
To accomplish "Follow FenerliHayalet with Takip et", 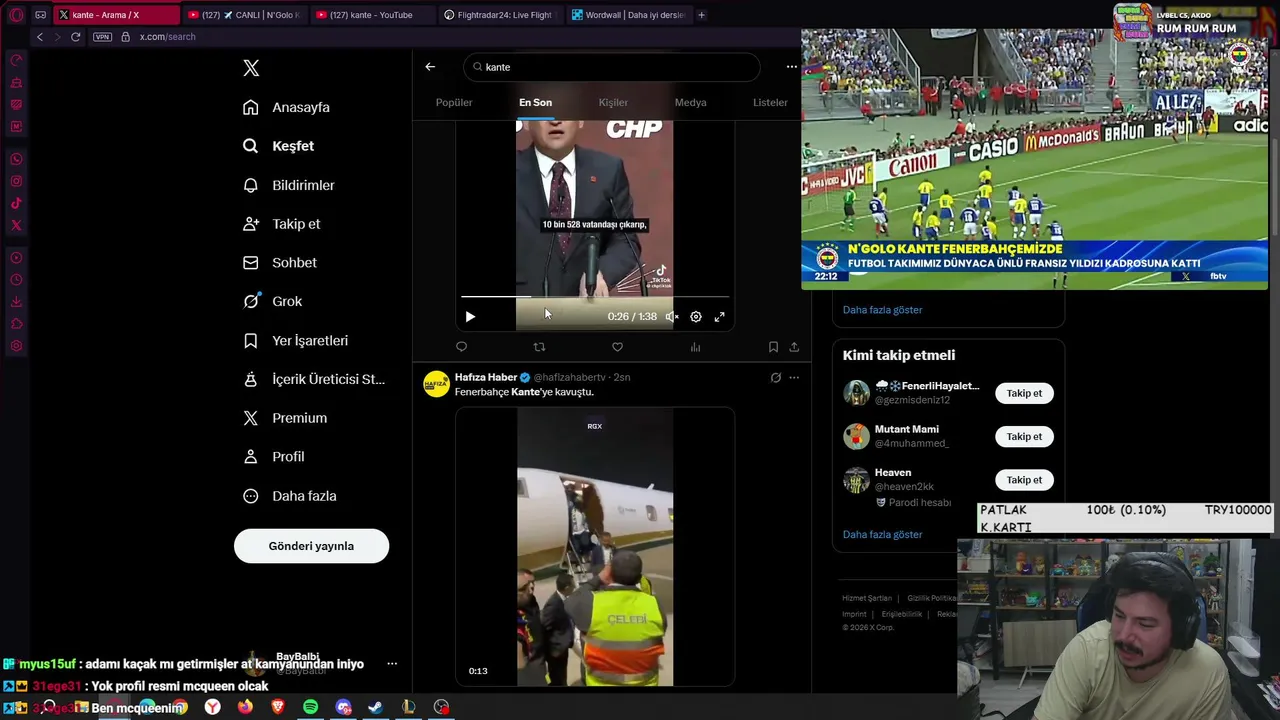I will [1024, 393].
